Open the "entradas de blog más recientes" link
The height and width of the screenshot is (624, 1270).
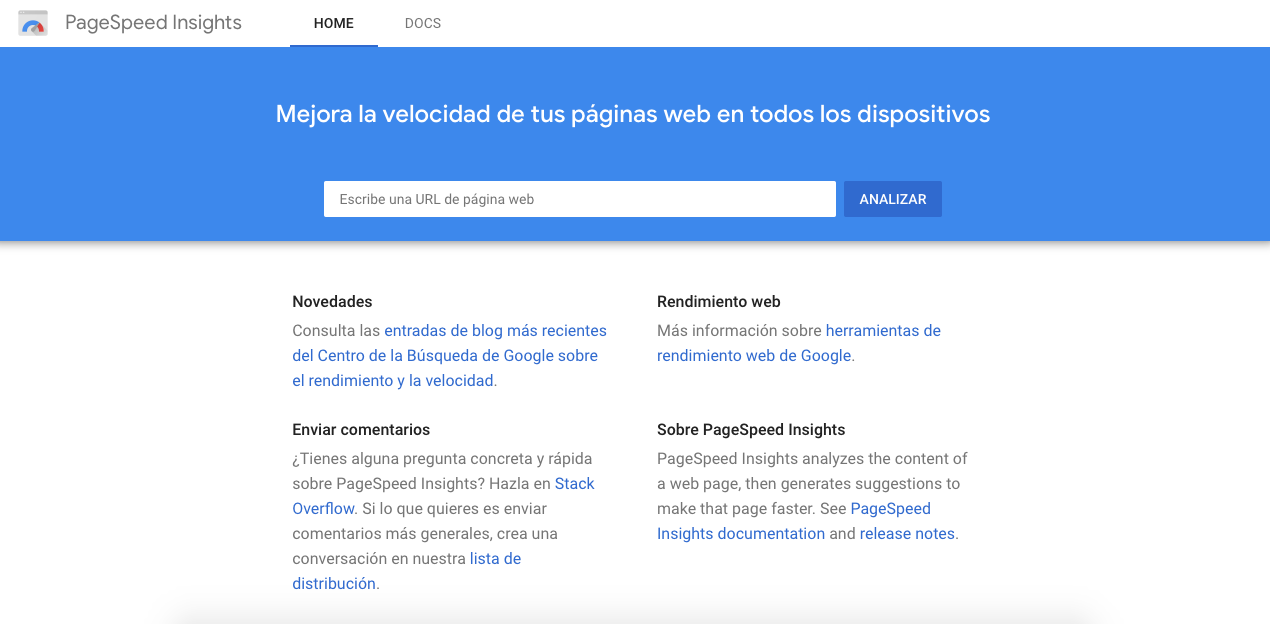[x=495, y=330]
